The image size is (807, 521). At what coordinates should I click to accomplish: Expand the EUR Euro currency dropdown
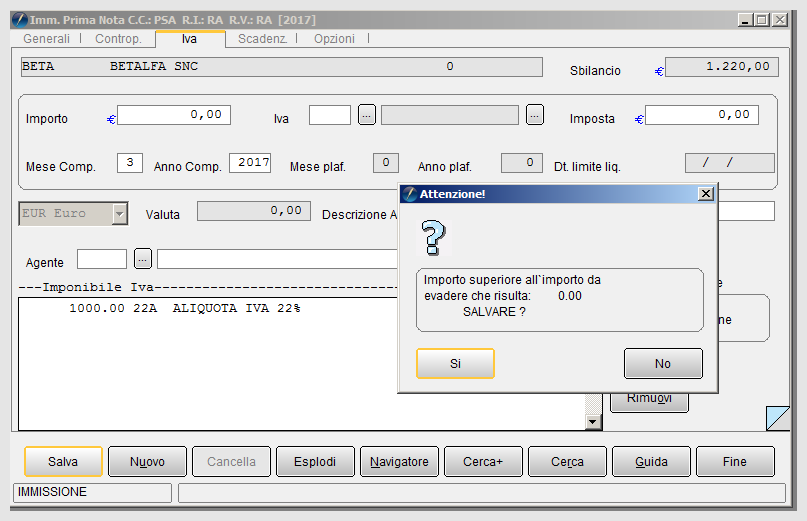point(119,214)
